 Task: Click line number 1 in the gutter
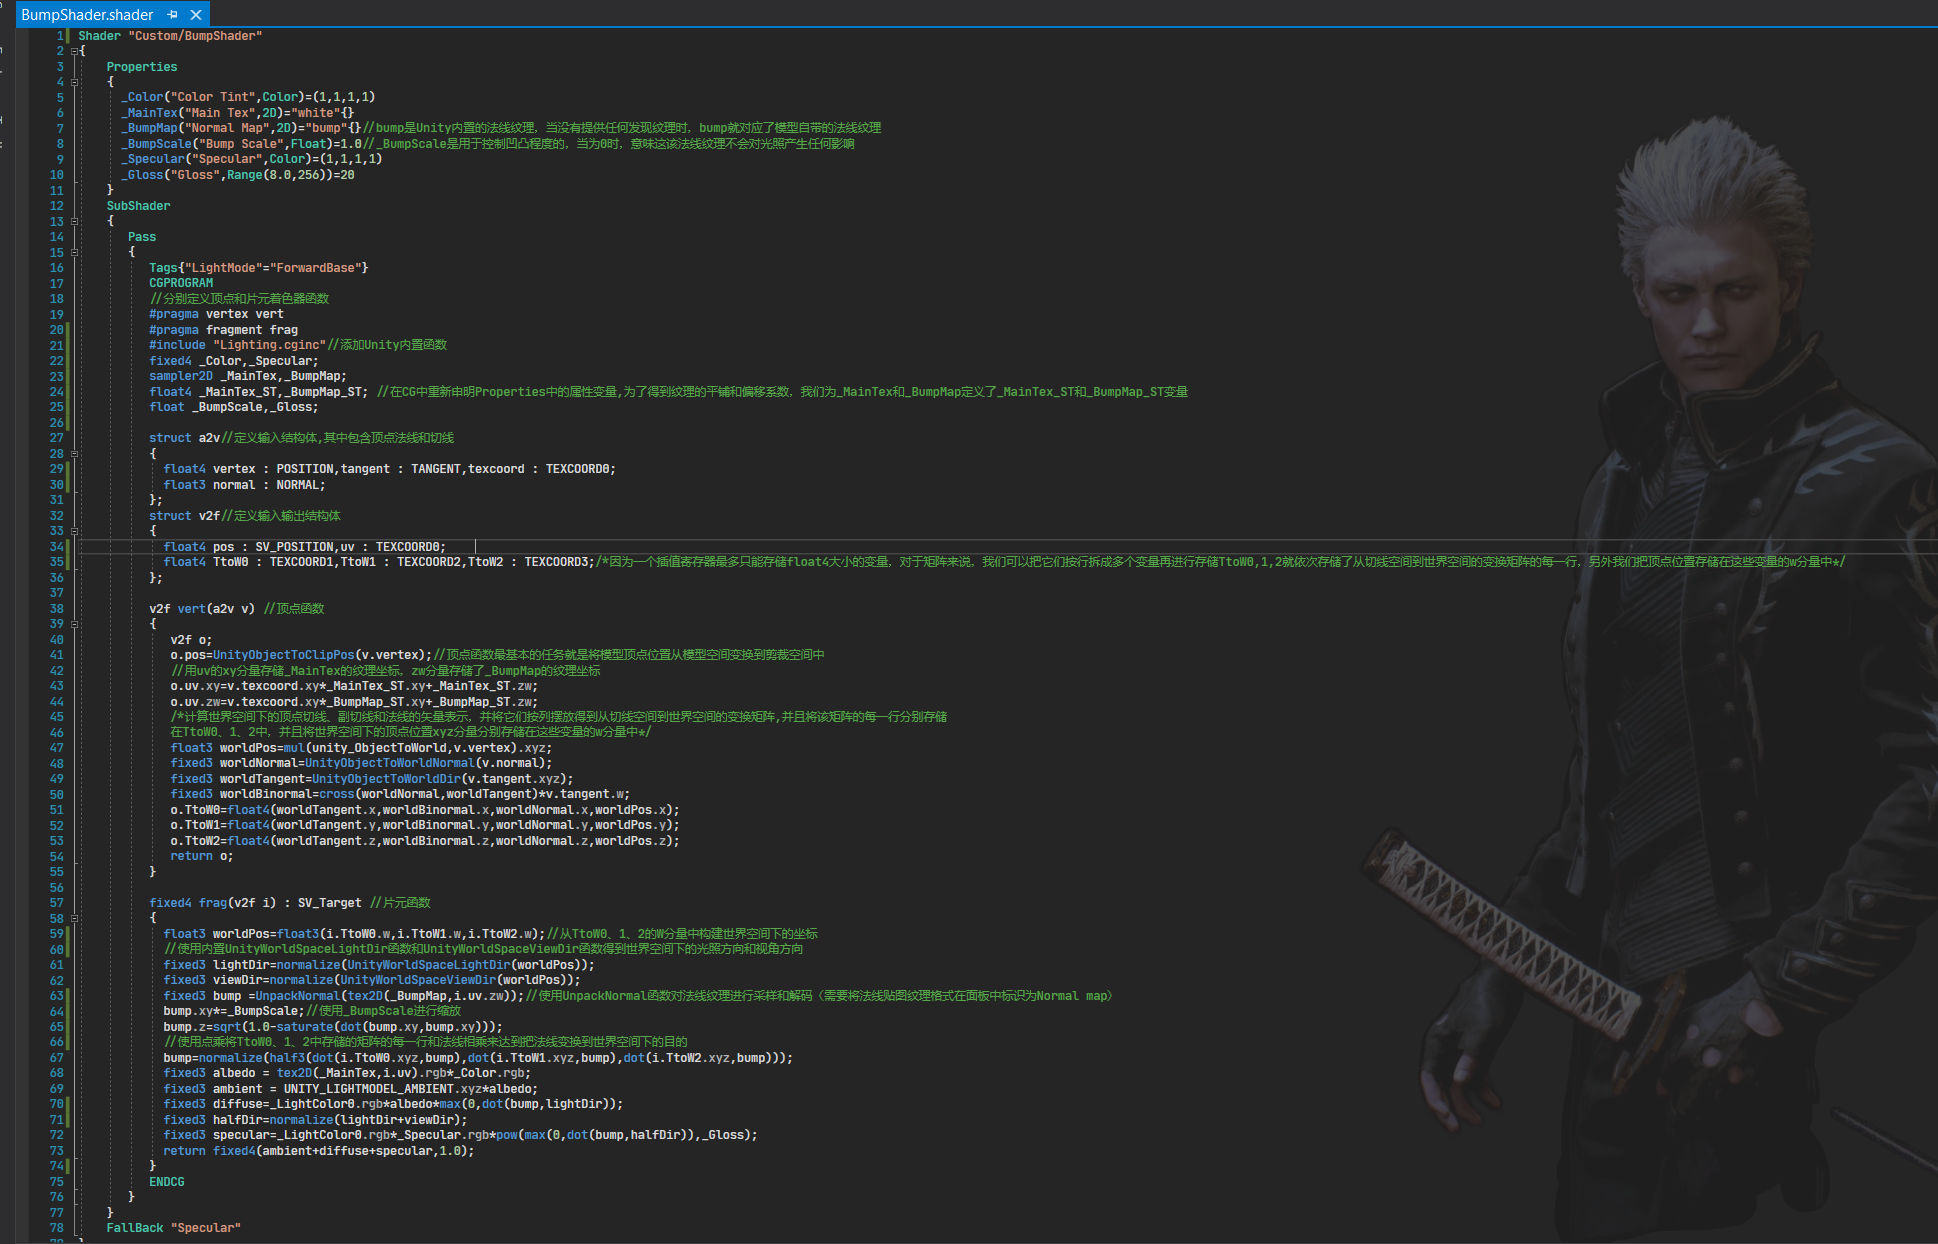point(59,36)
